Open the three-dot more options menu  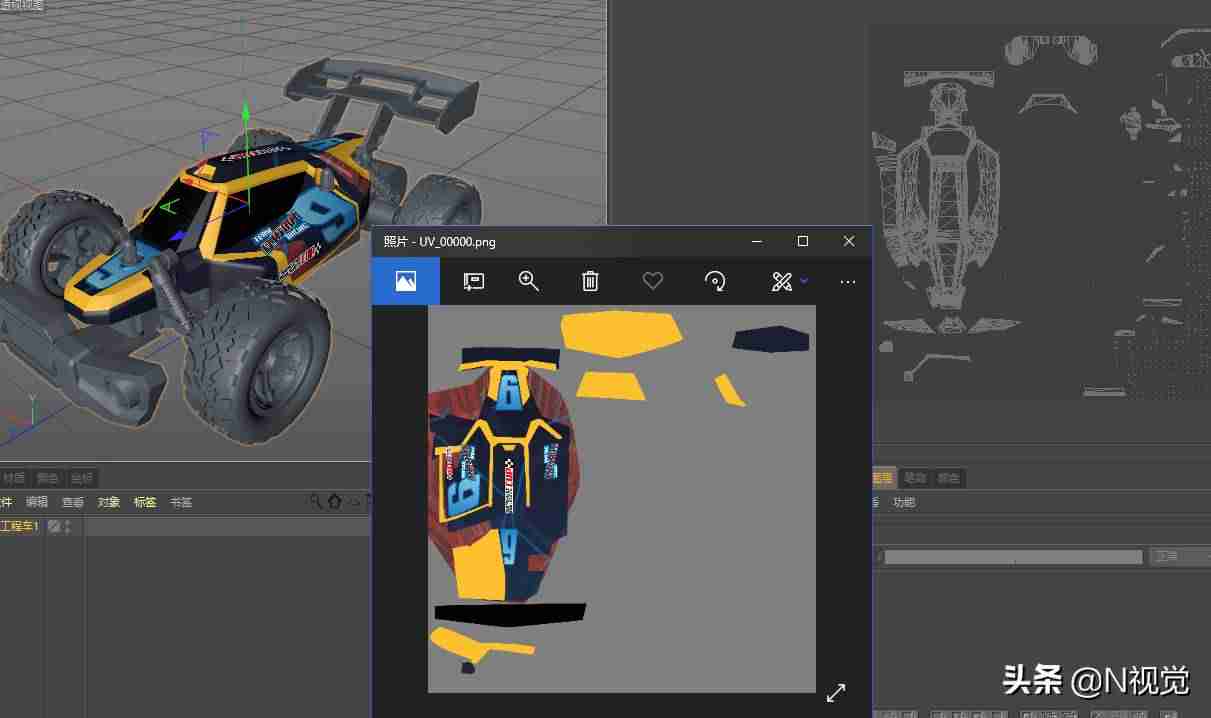point(848,283)
